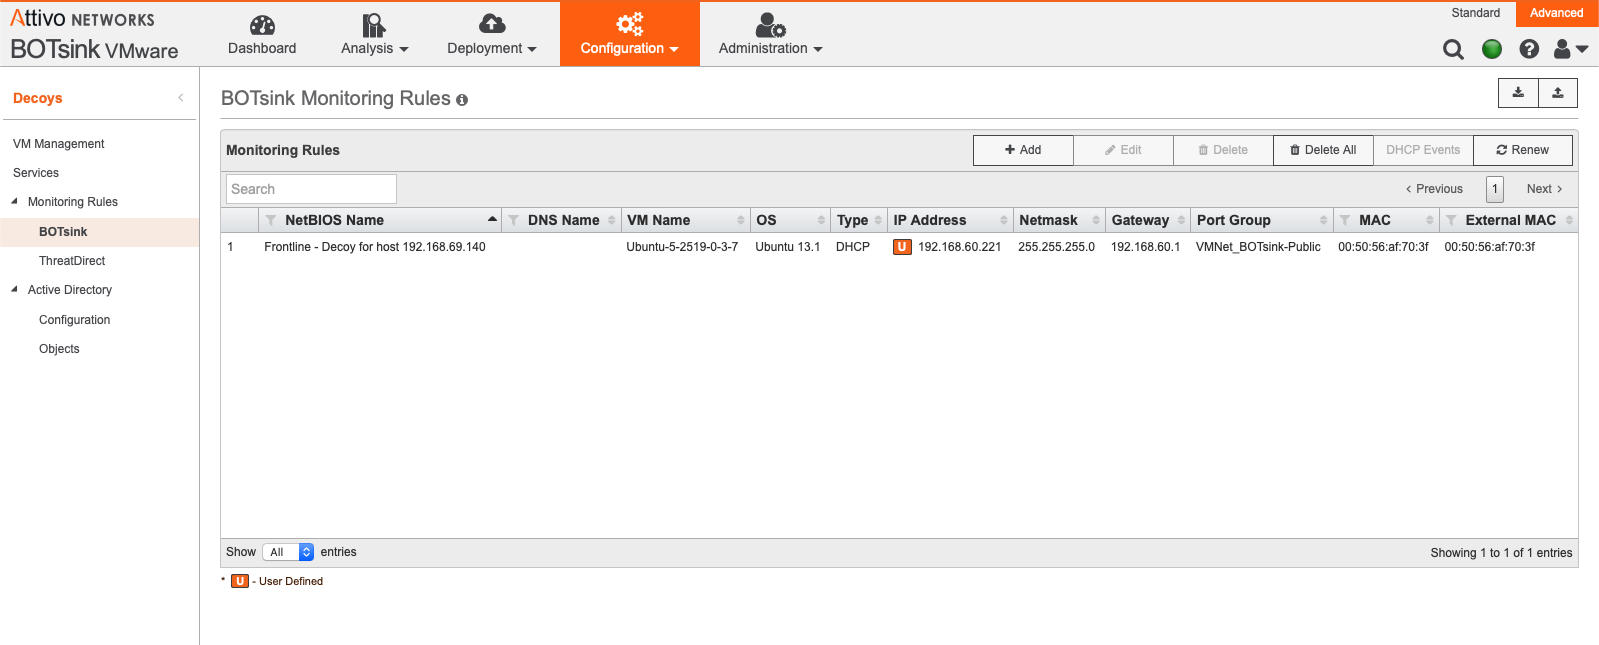Click the Add rule button
1599x645 pixels.
click(x=1023, y=150)
